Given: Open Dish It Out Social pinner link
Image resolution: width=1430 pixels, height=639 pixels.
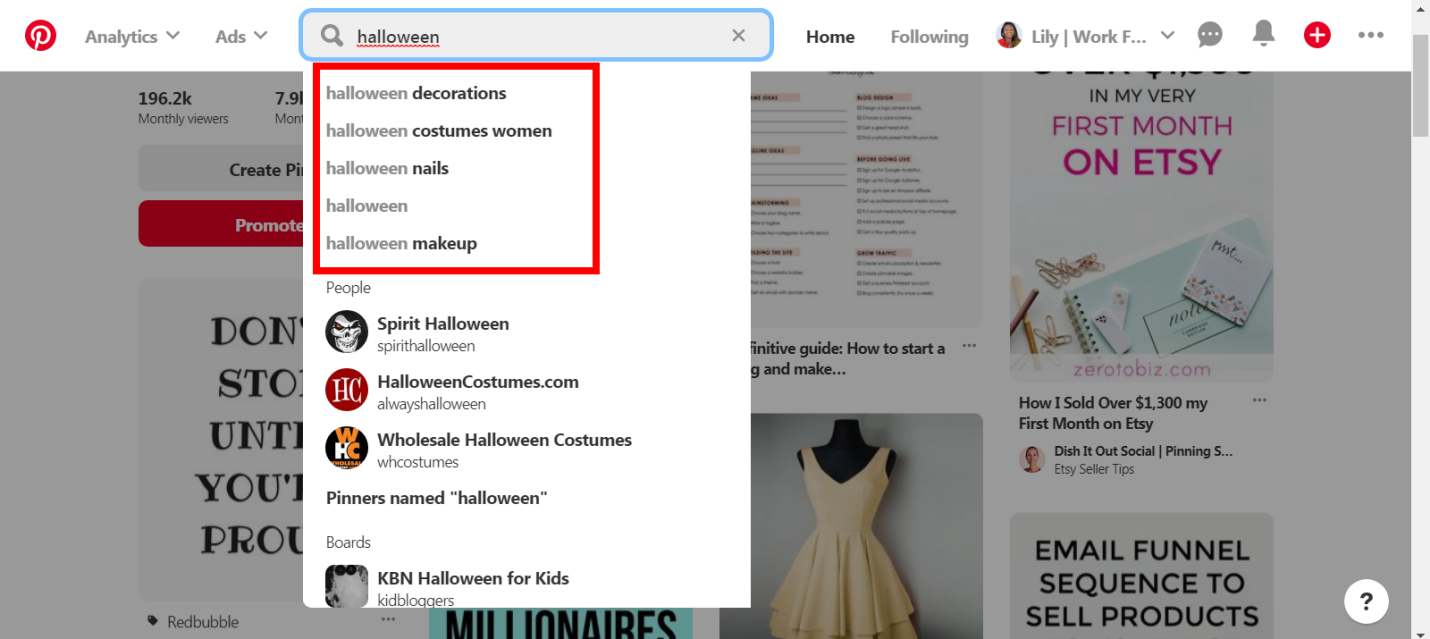Looking at the screenshot, I should coord(1143,451).
